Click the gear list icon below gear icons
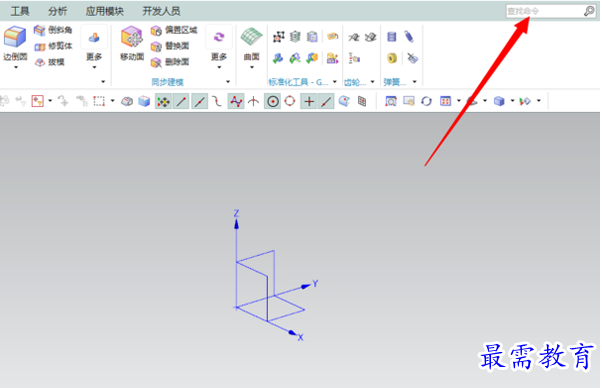The height and width of the screenshot is (388, 602). pyautogui.click(x=354, y=58)
